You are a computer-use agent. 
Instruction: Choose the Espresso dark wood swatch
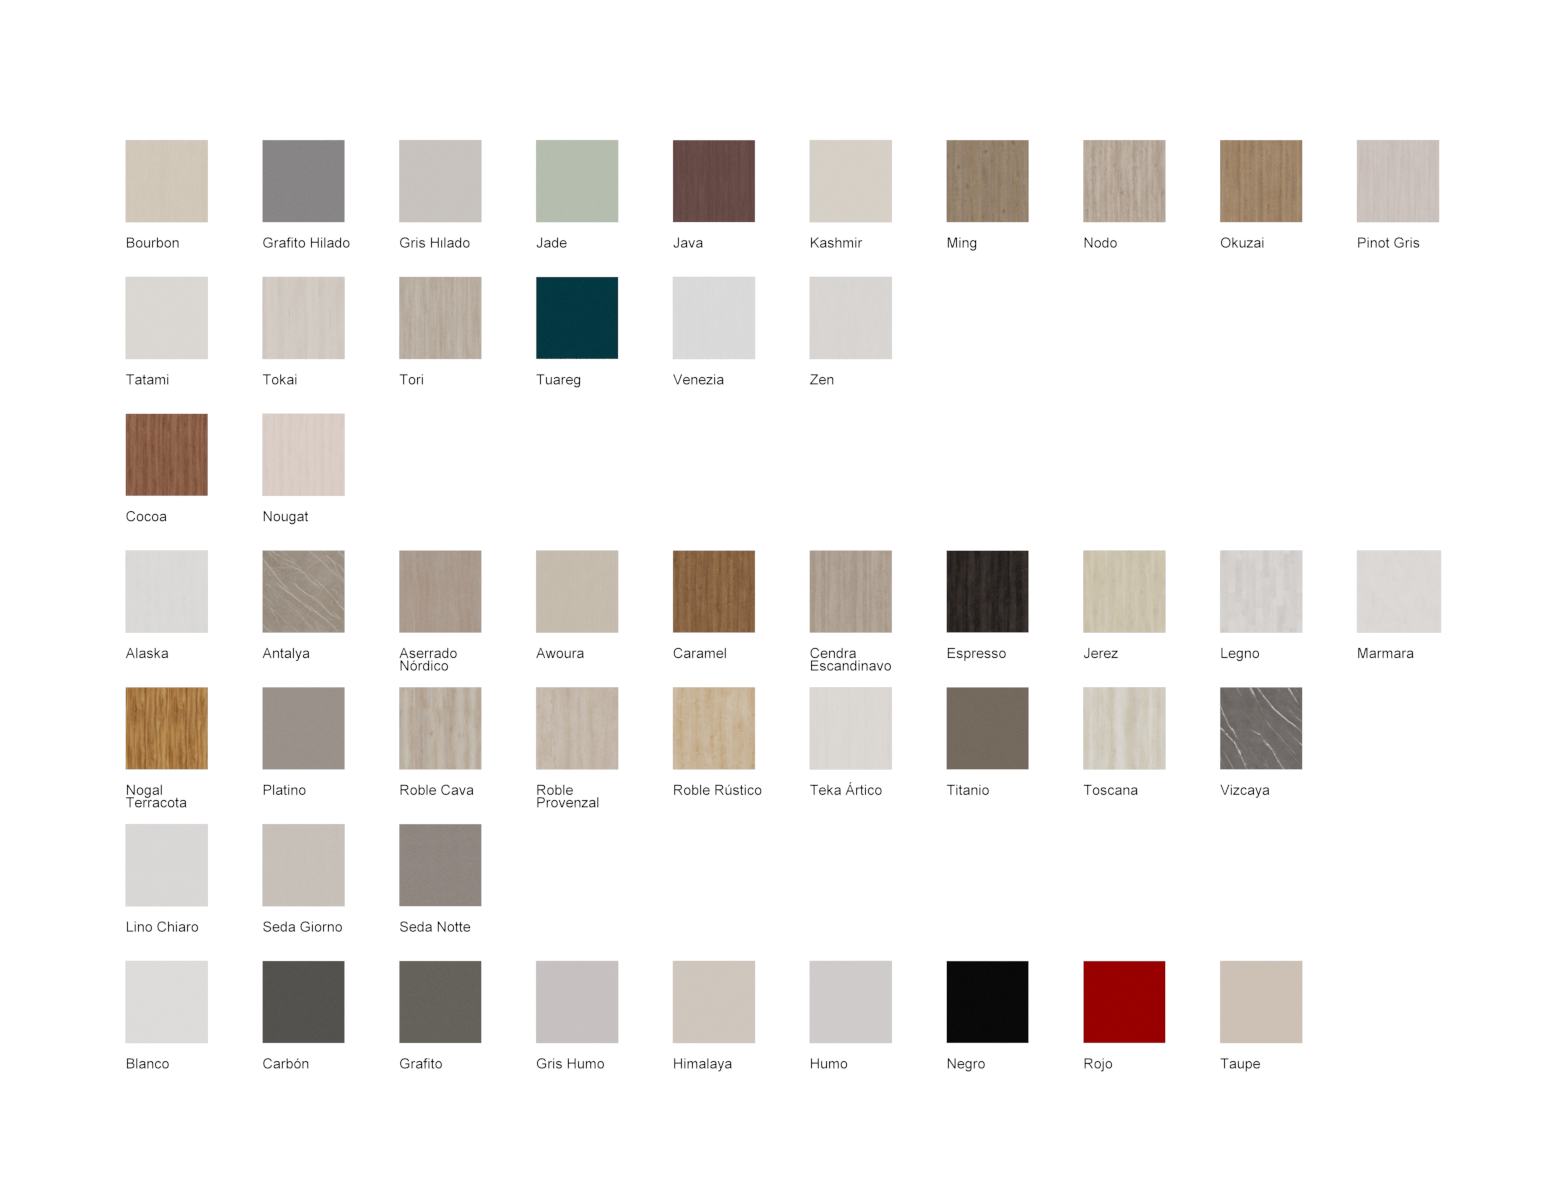coord(987,591)
